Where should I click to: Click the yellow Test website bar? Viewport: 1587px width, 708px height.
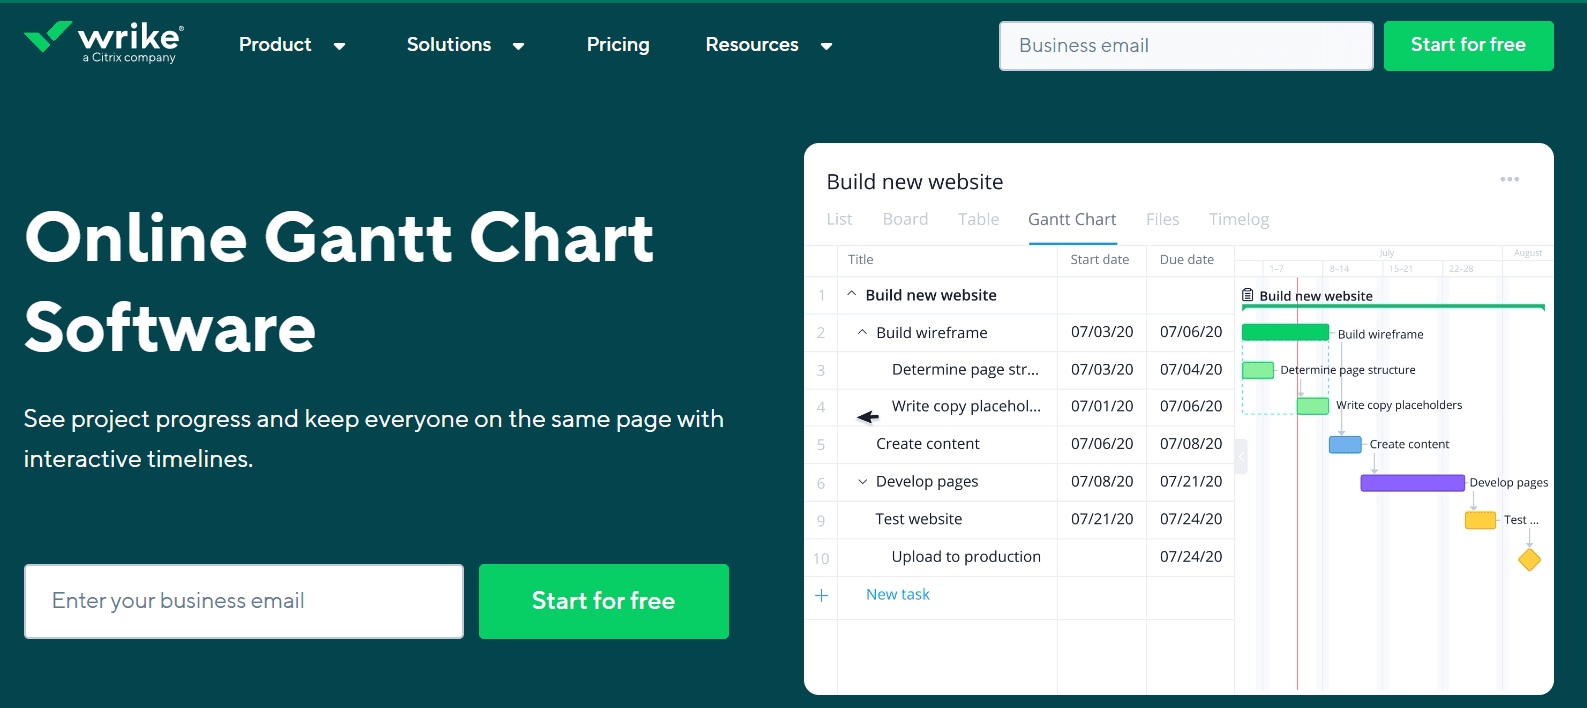pyautogui.click(x=1480, y=521)
